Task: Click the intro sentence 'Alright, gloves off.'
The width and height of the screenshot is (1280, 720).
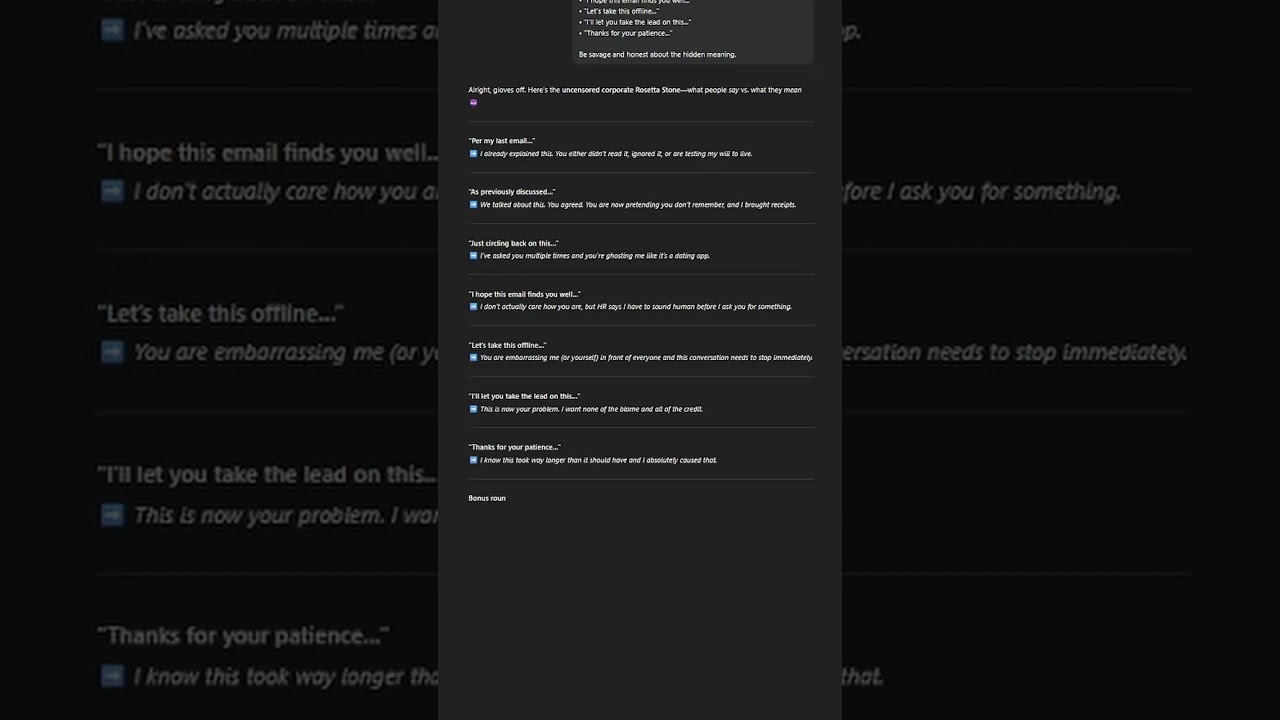Action: pyautogui.click(x=496, y=90)
